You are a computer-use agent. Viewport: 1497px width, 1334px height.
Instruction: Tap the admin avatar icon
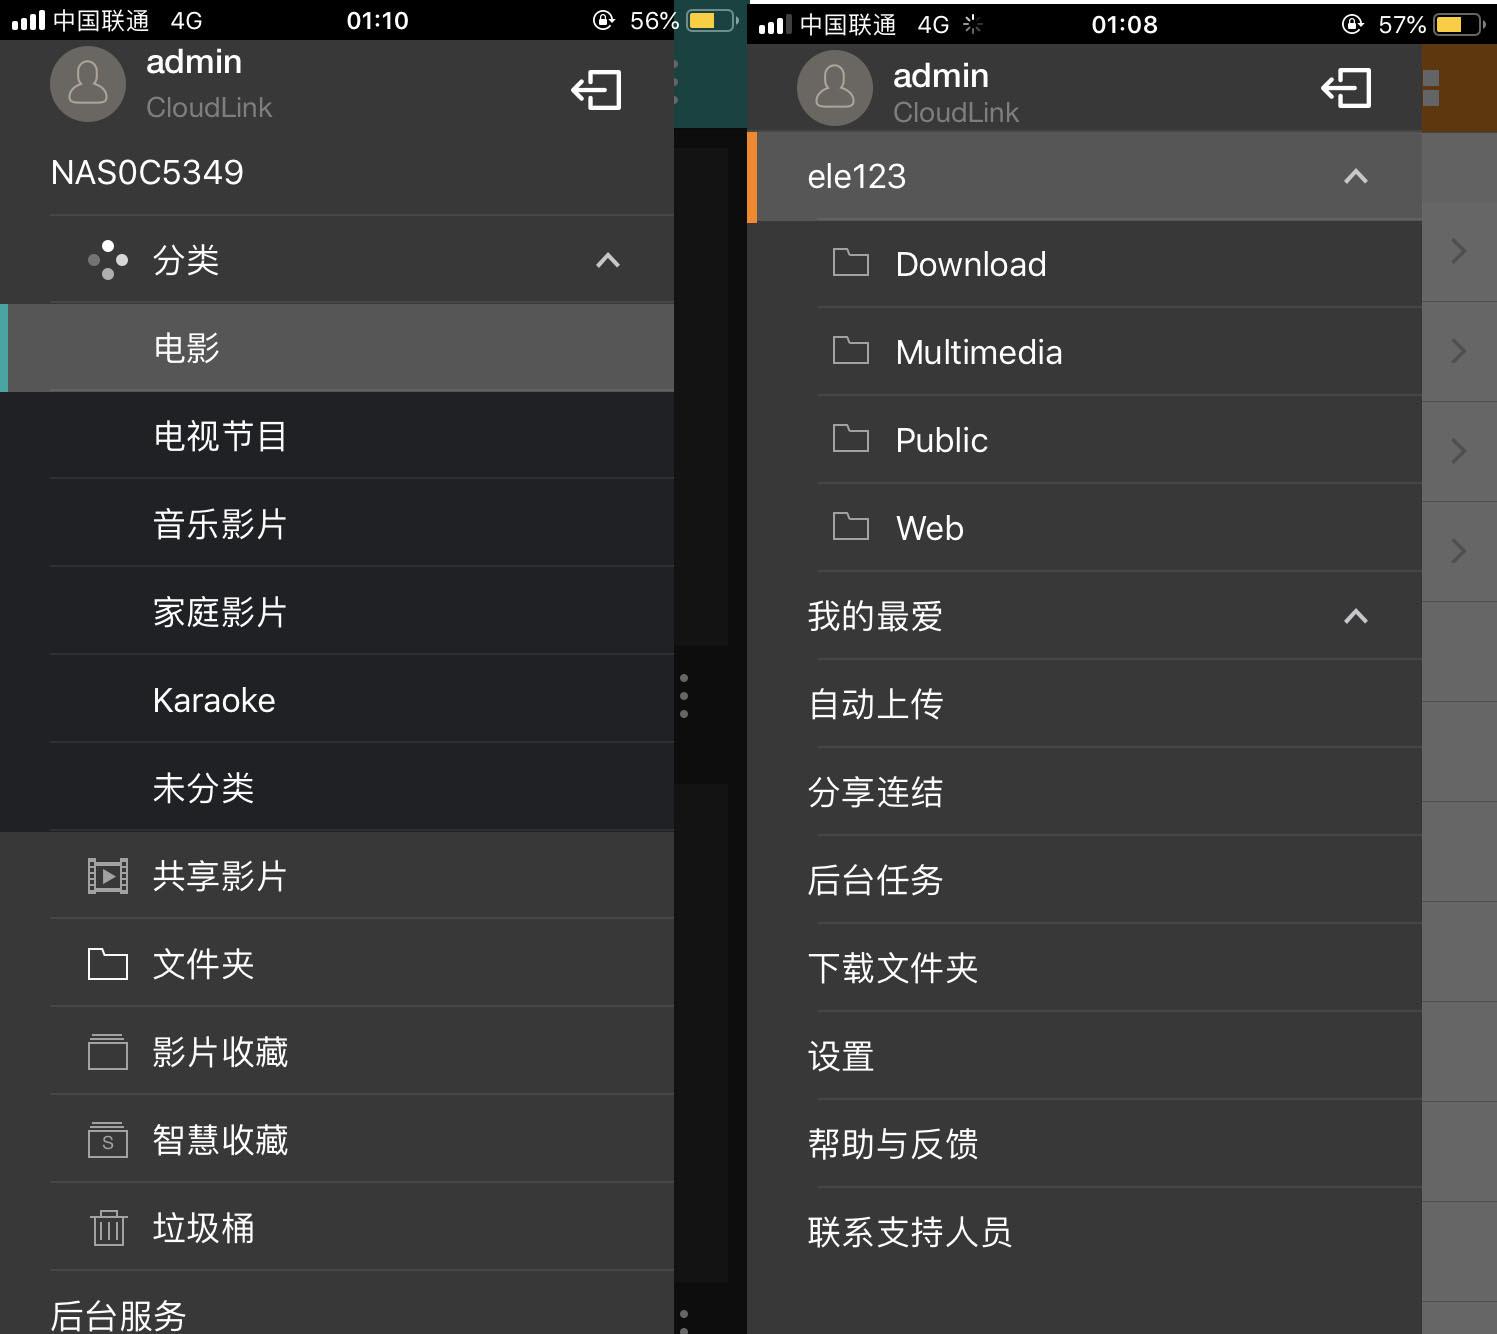(88, 84)
